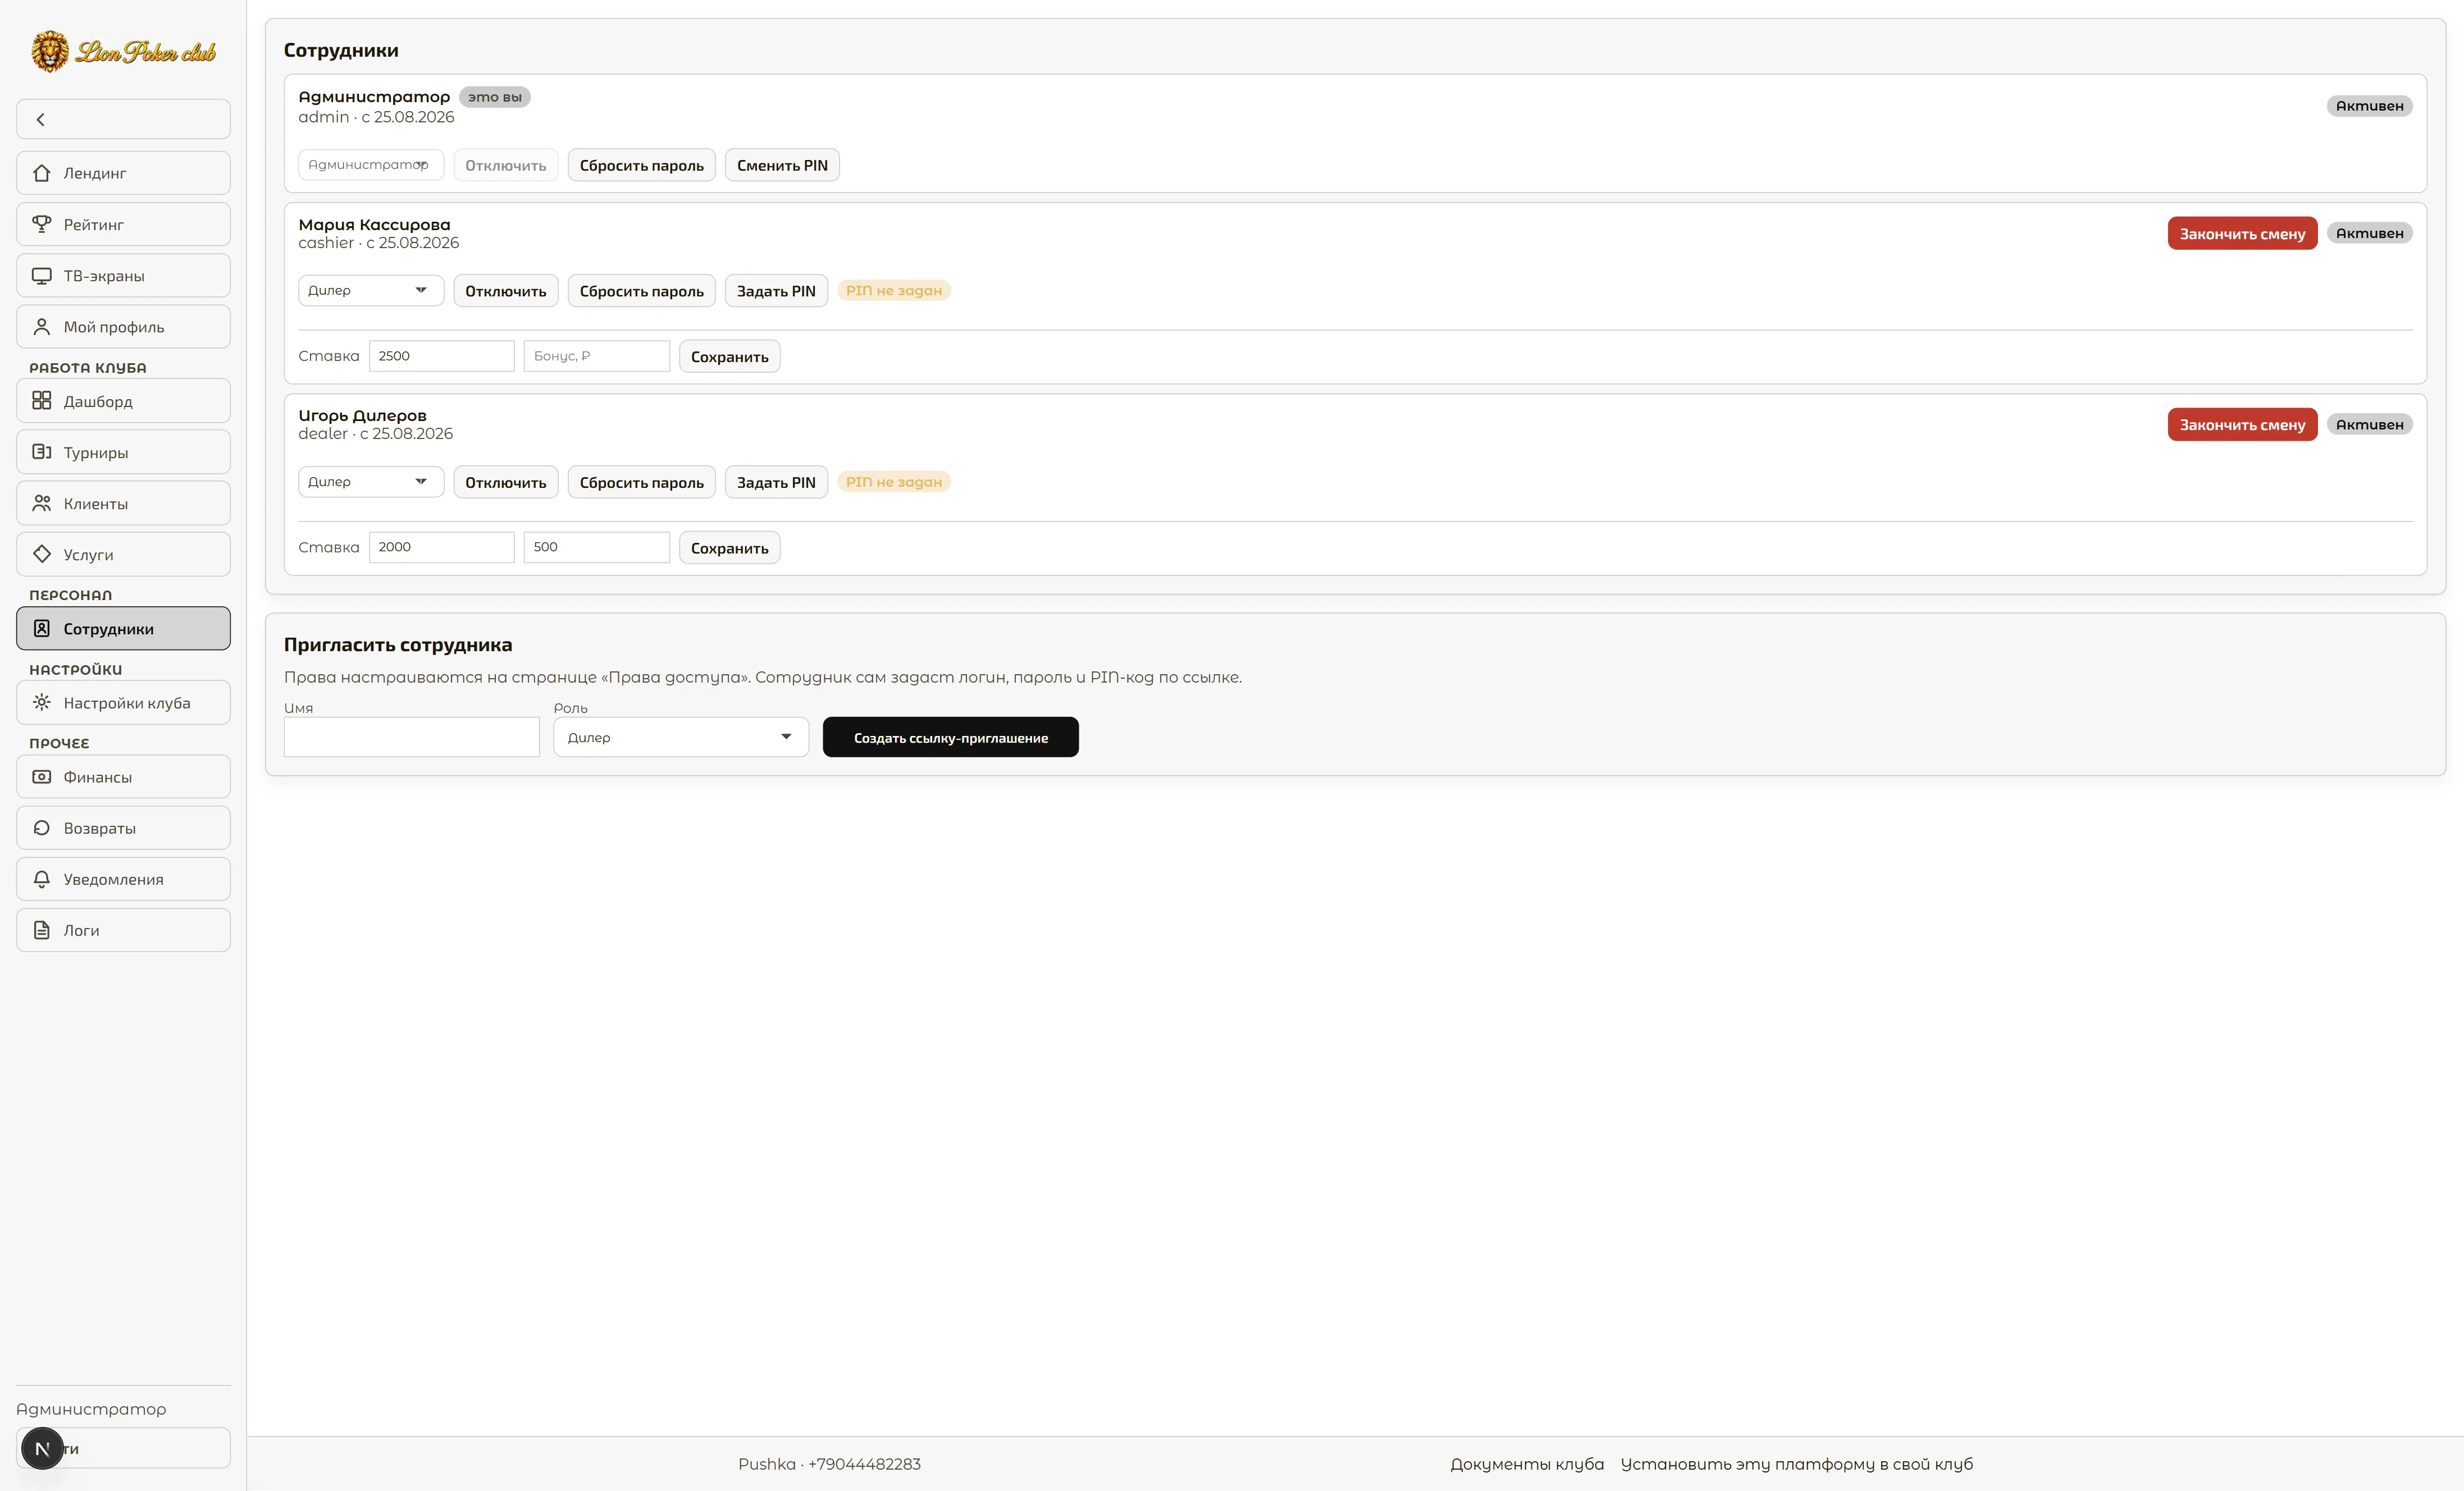Click Задать PIN for Игорь Дилеров

(776, 482)
